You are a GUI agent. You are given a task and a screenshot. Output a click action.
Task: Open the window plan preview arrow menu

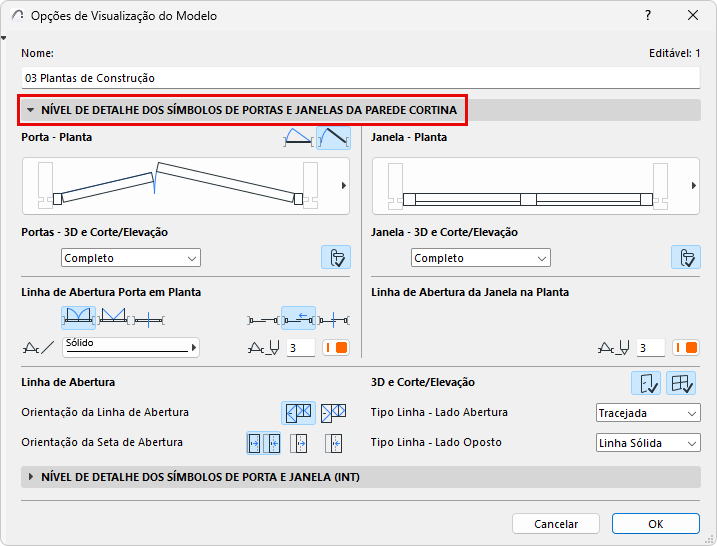point(694,186)
